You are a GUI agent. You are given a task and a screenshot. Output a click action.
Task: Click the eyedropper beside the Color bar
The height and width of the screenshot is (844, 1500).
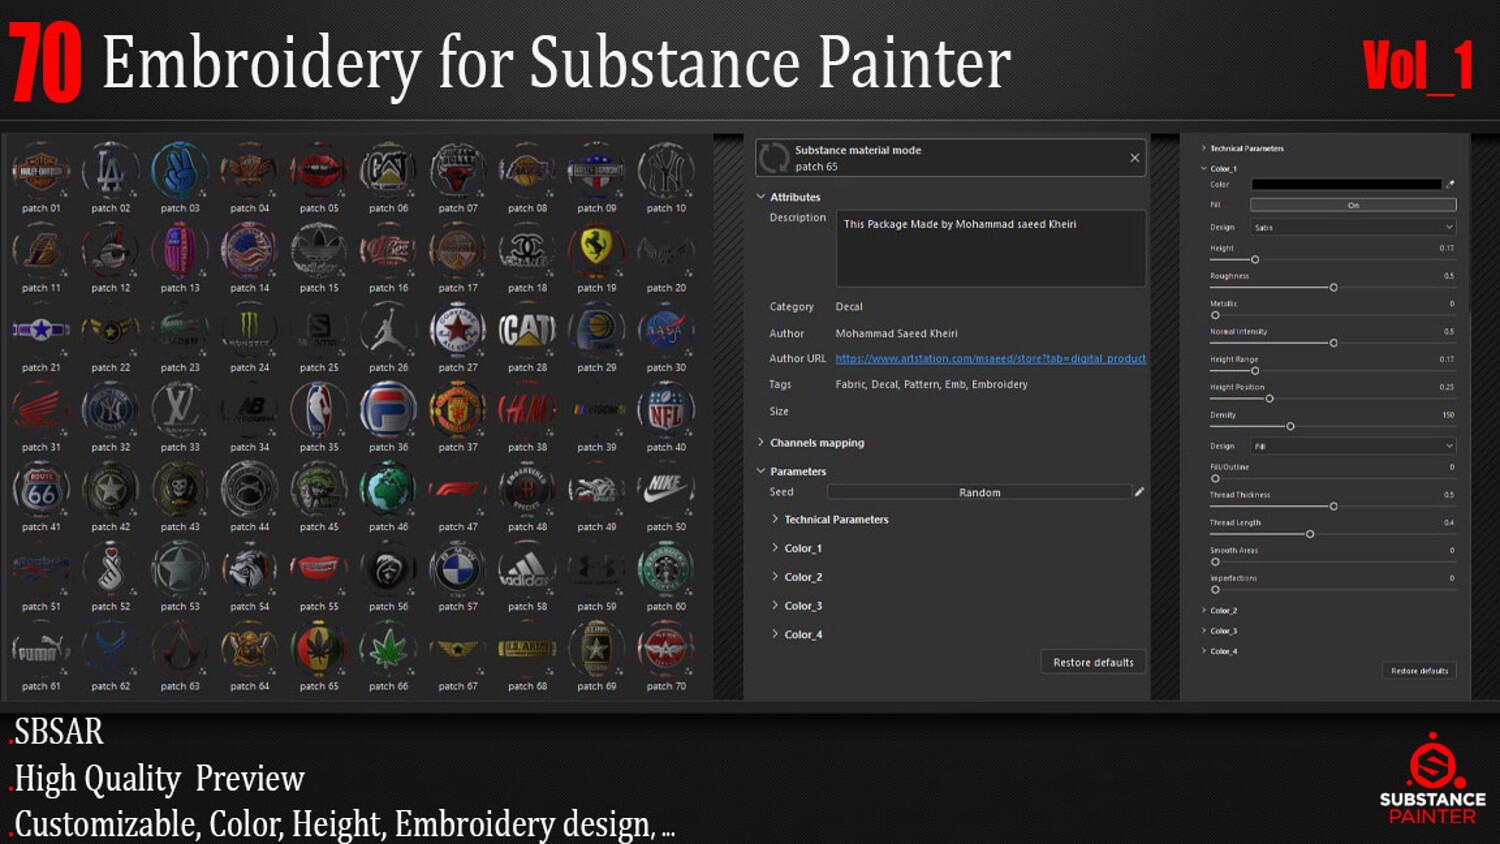point(1450,184)
